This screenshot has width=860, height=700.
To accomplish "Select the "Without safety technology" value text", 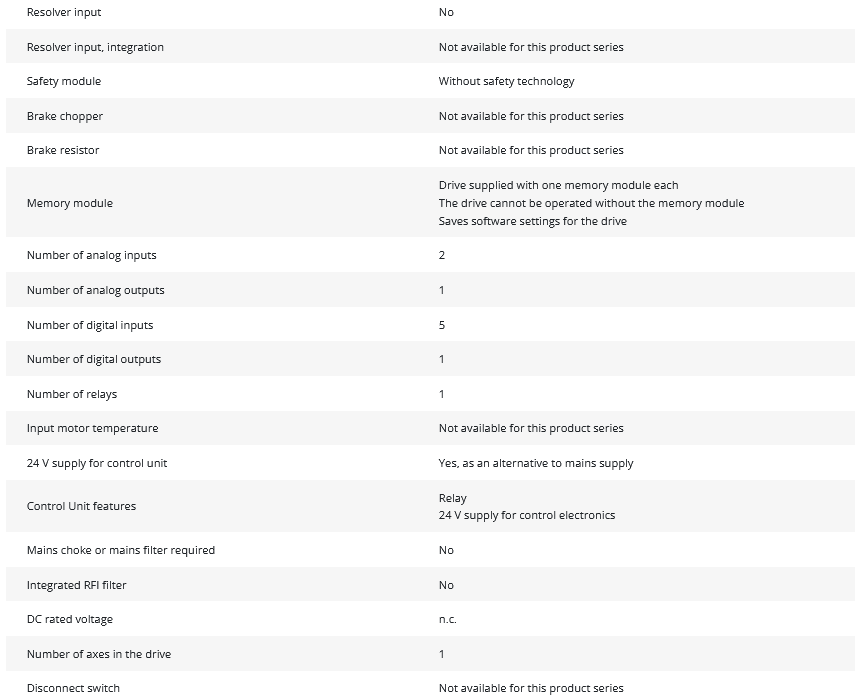I will coord(506,81).
